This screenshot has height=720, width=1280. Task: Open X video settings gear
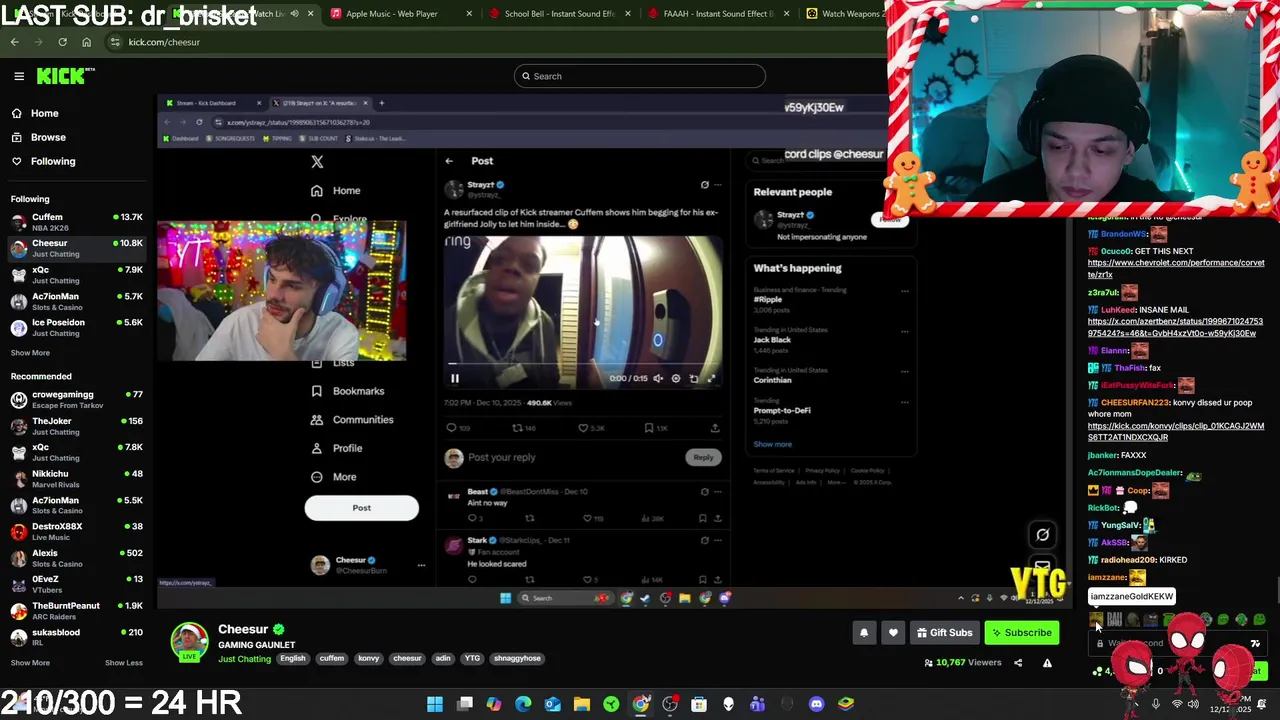[x=676, y=378]
